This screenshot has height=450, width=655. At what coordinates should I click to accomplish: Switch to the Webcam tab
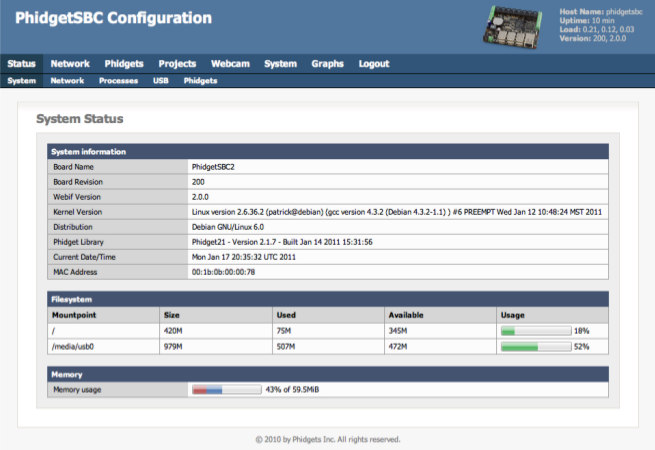230,64
